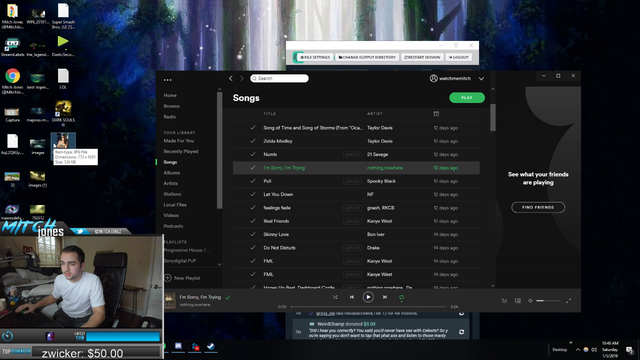Open the Spotify play queue icon
640x360 pixels.
click(x=504, y=301)
